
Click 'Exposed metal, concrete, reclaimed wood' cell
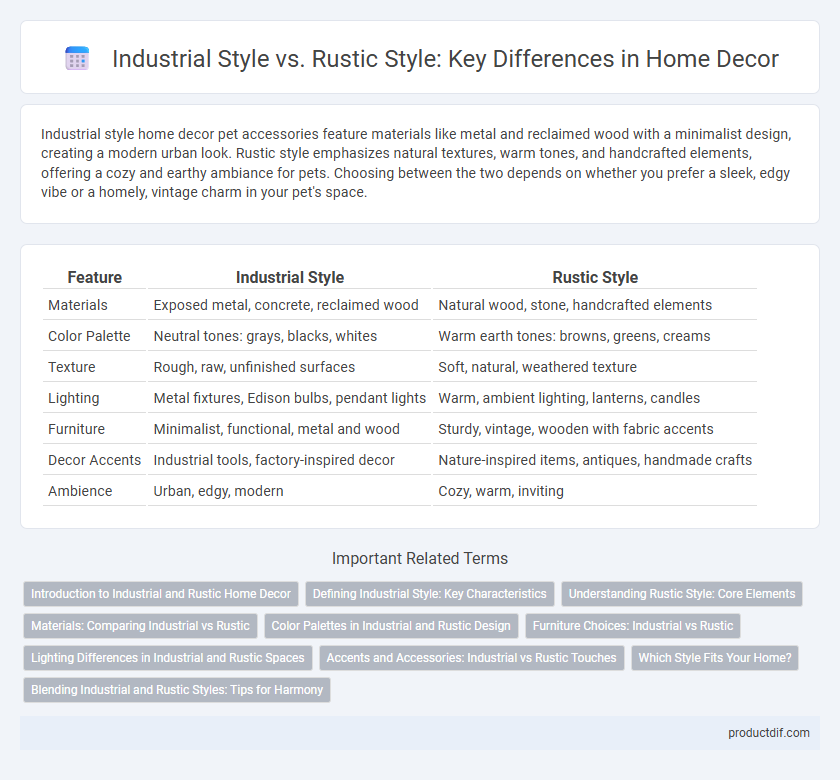pyautogui.click(x=289, y=305)
